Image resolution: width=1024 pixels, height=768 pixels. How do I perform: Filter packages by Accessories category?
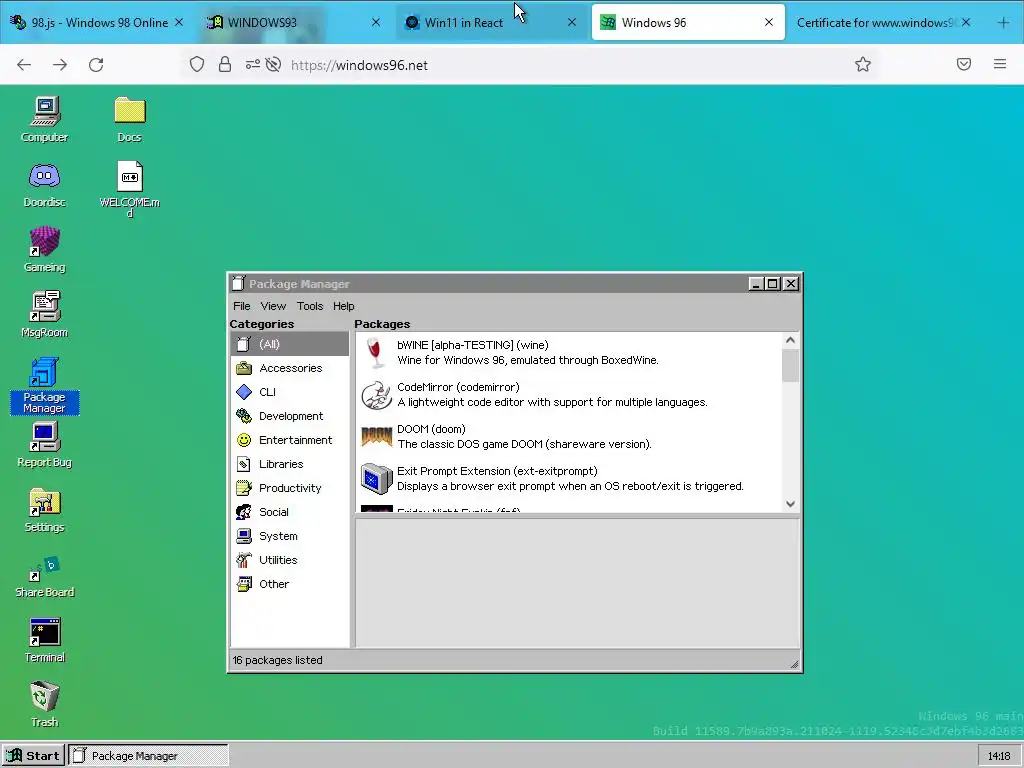(290, 368)
